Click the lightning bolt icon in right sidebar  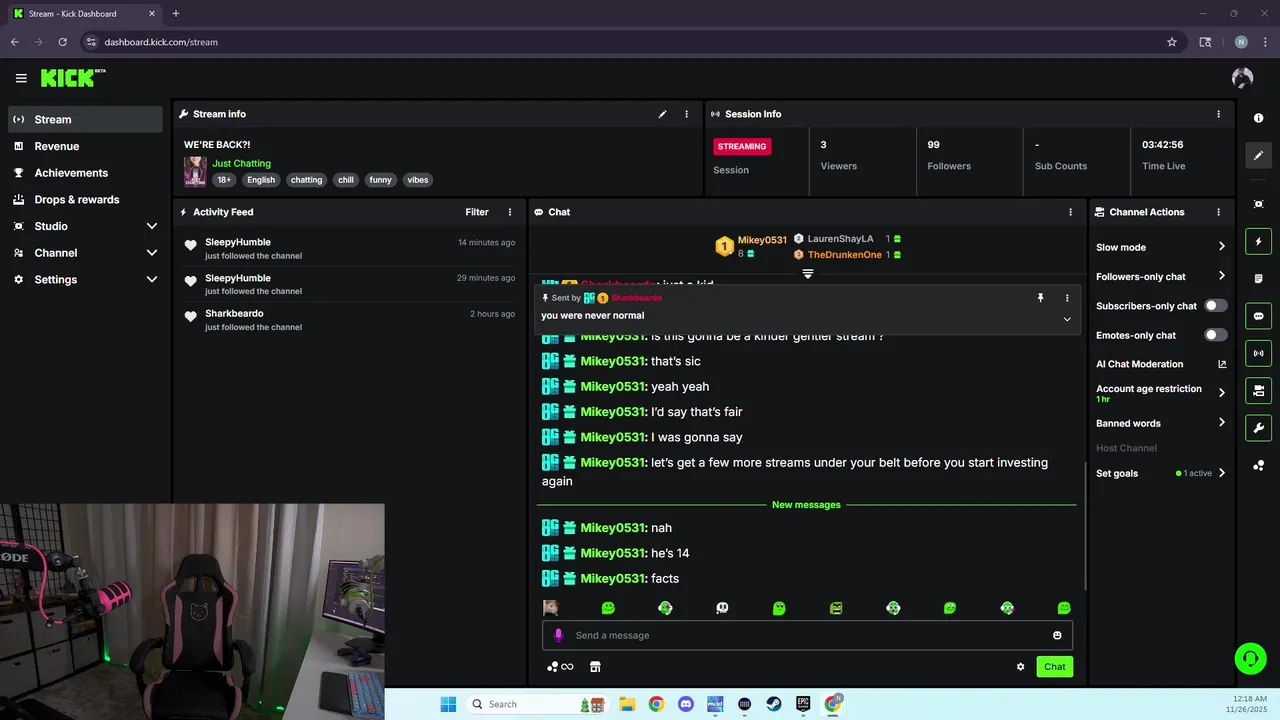[x=1258, y=241]
